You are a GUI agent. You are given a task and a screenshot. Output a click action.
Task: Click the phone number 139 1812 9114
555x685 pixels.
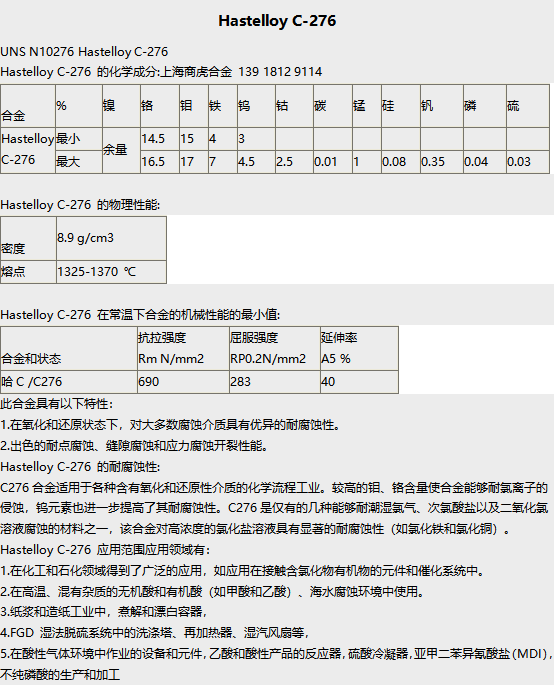[x=280, y=71]
